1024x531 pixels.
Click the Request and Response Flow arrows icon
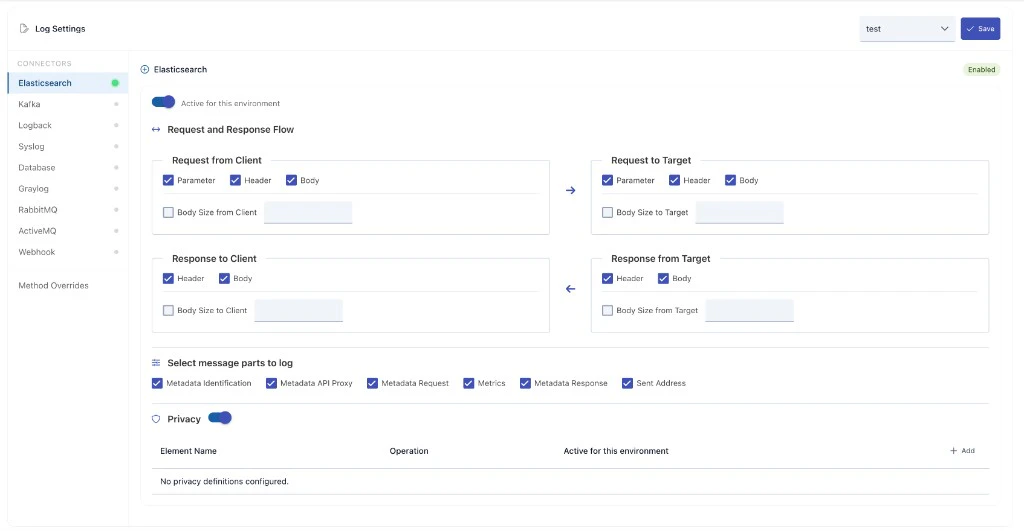coord(156,130)
